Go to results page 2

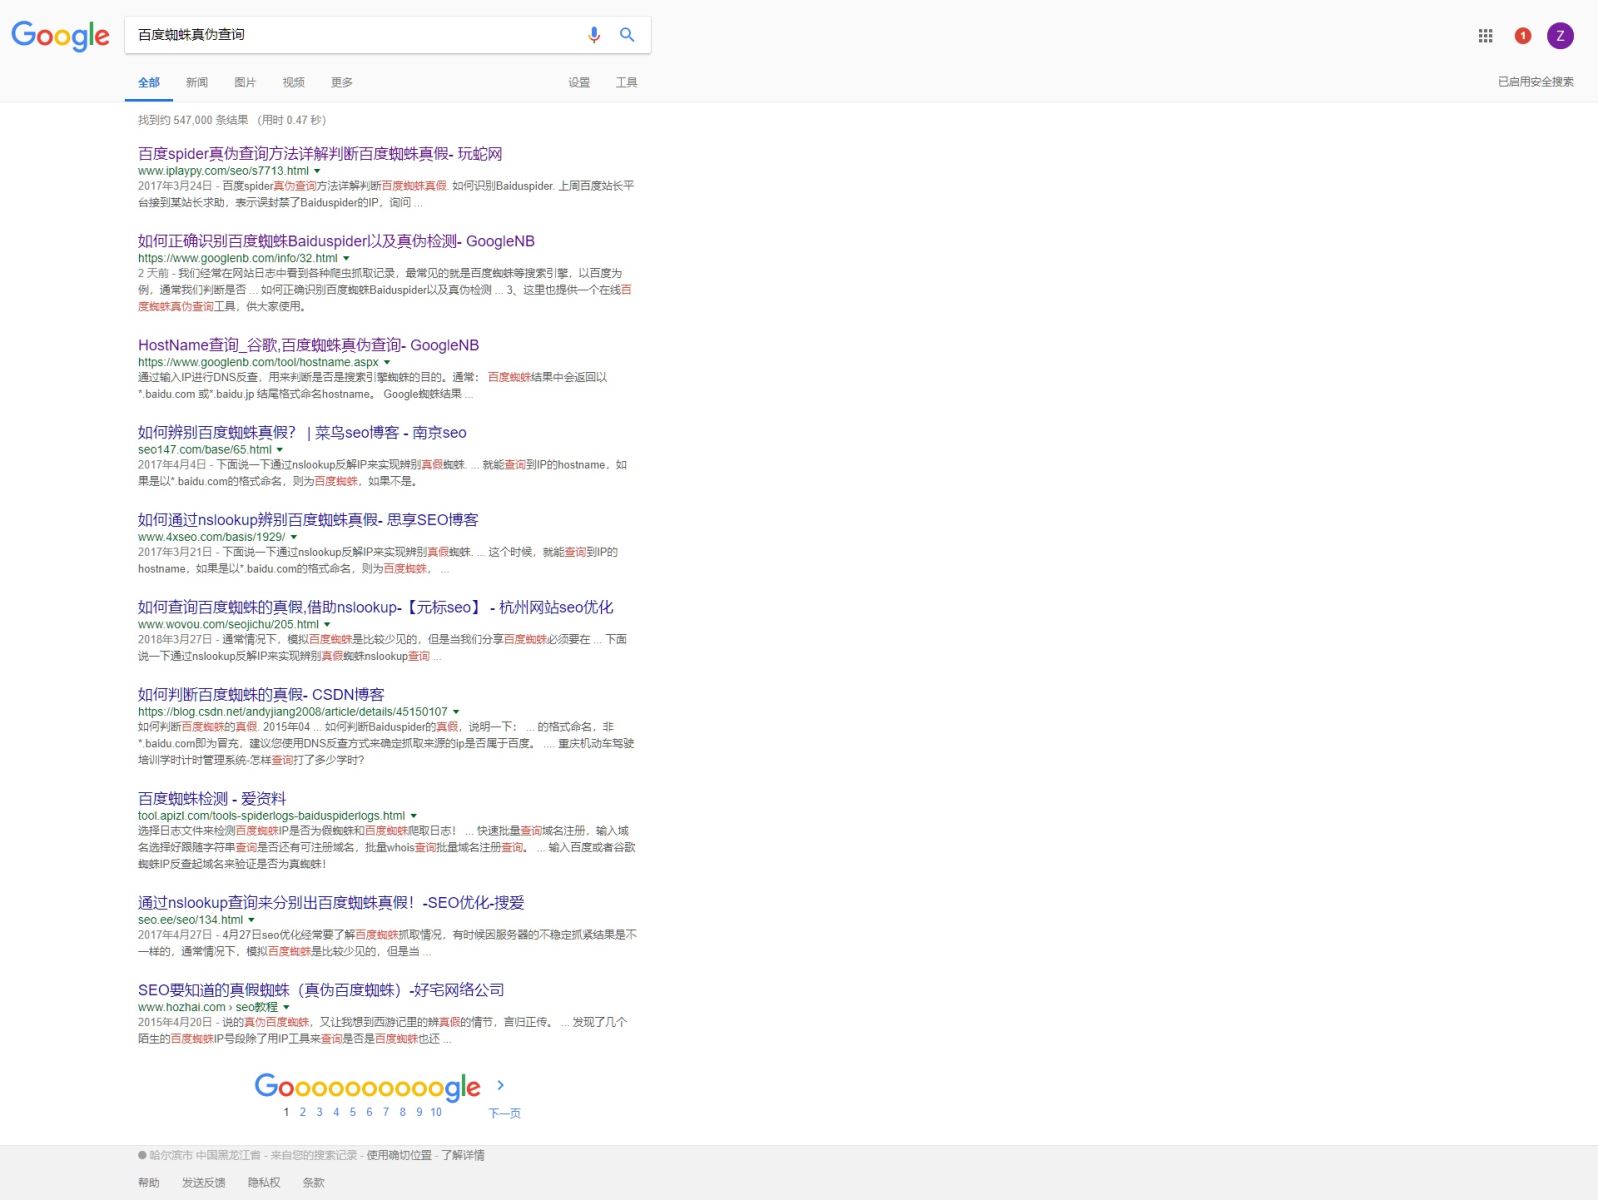pyautogui.click(x=303, y=1112)
